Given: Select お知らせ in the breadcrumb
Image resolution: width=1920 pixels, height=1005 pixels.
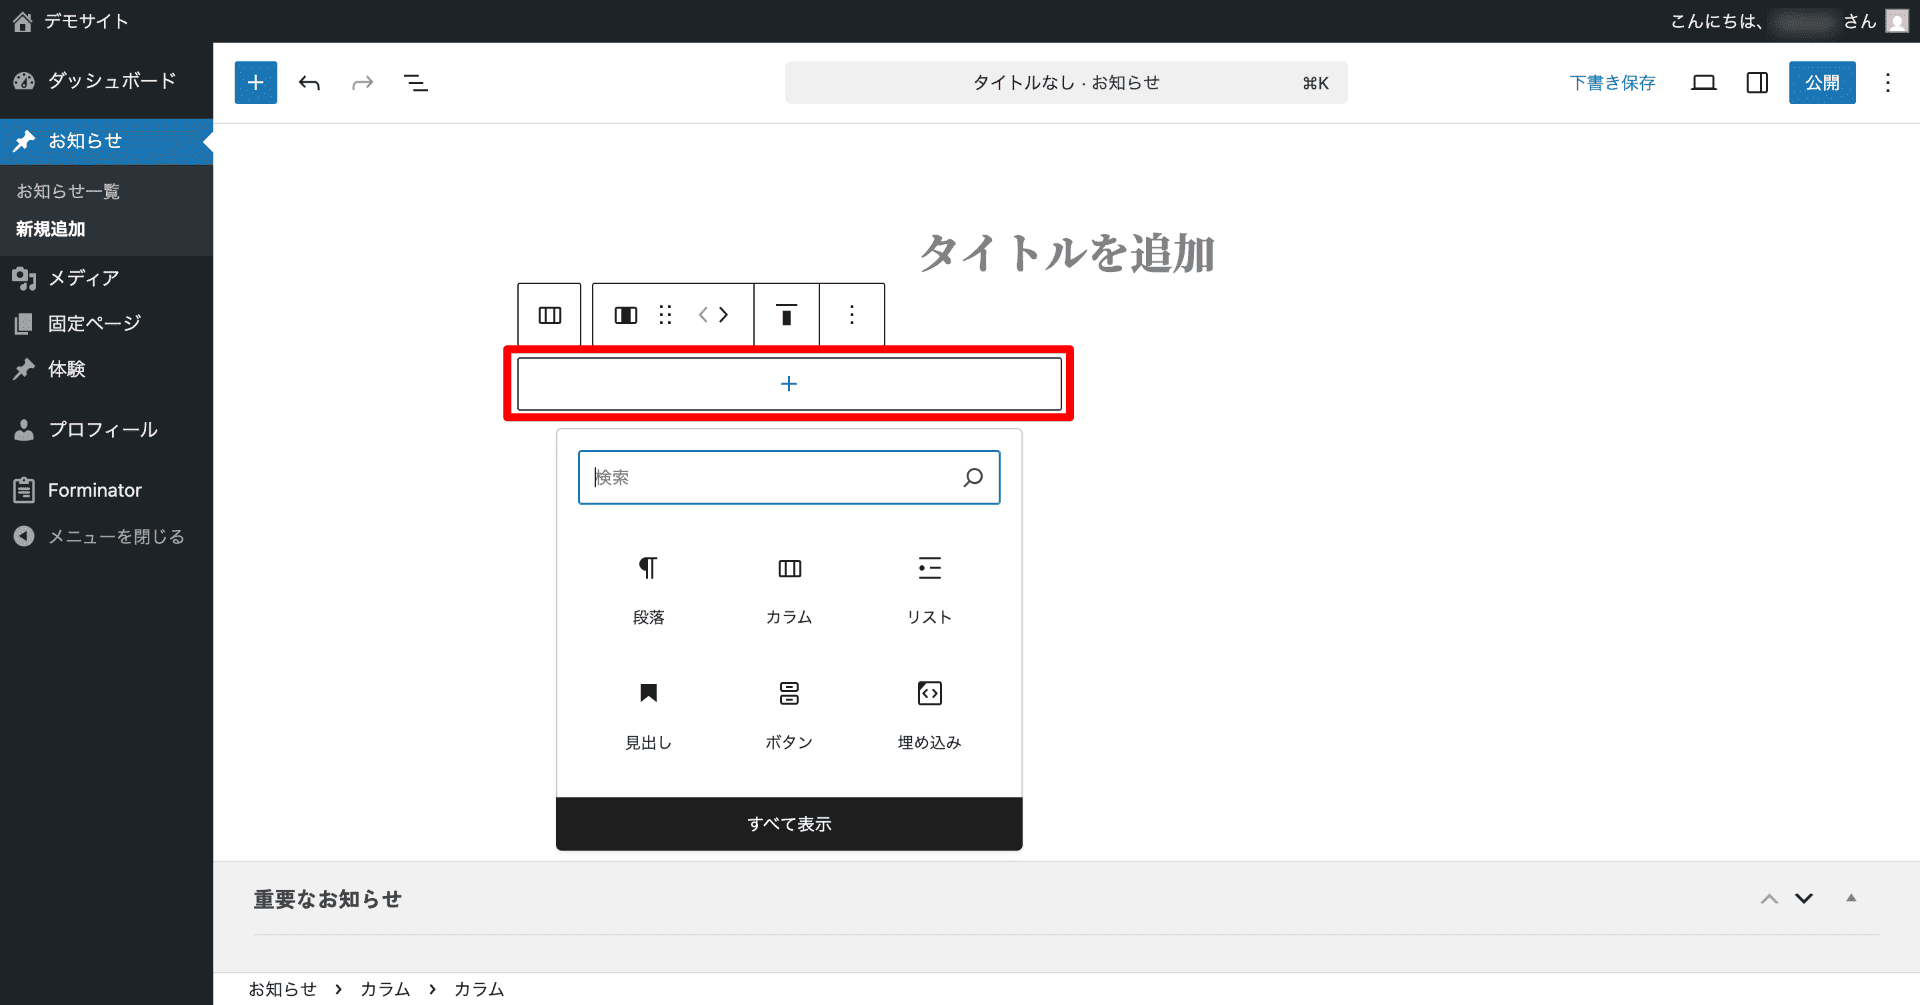Looking at the screenshot, I should coord(283,989).
